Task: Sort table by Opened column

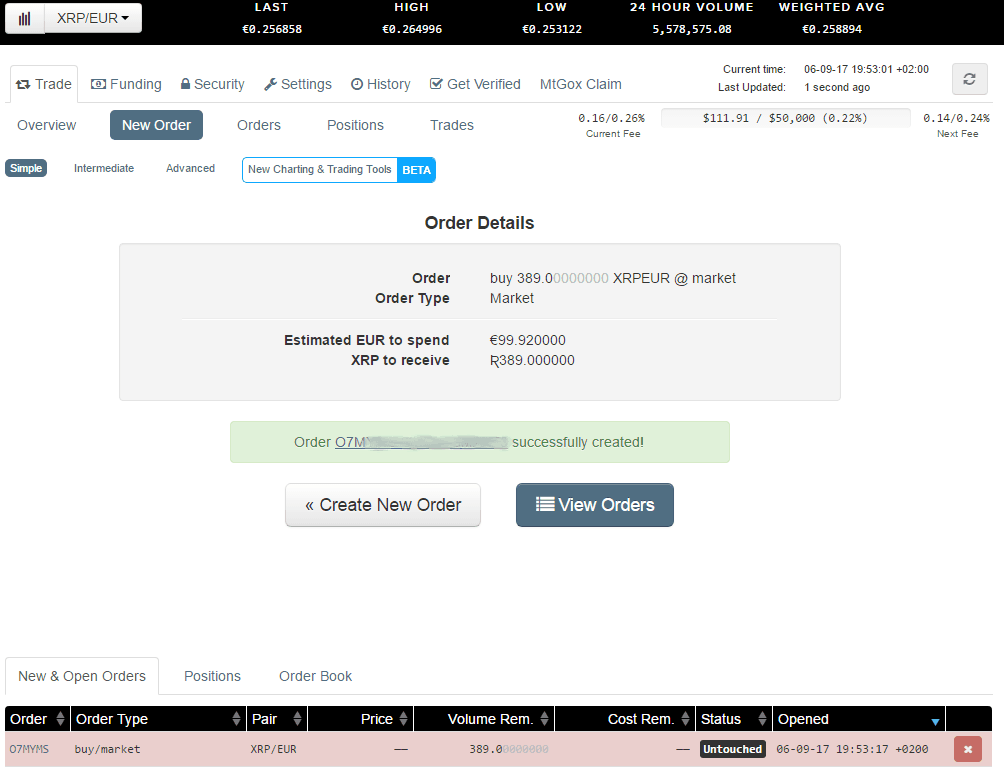Action: coord(858,719)
